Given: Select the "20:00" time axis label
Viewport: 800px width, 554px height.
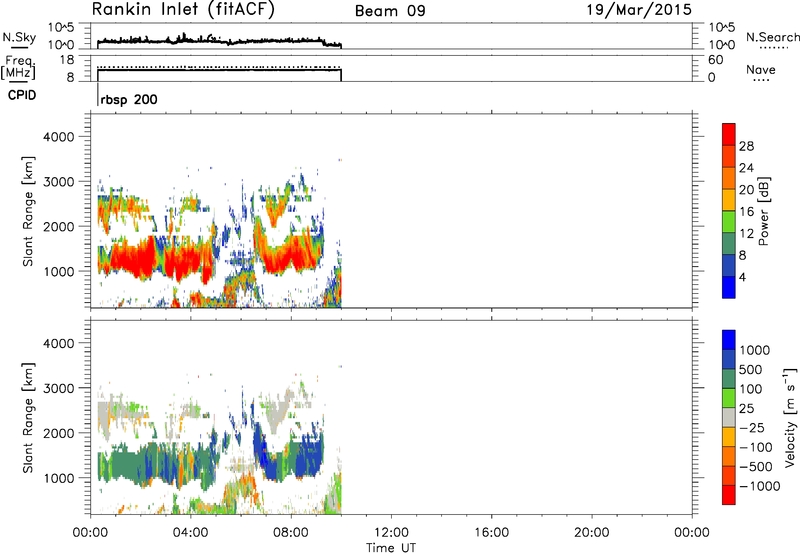Looking at the screenshot, I should coord(592,533).
